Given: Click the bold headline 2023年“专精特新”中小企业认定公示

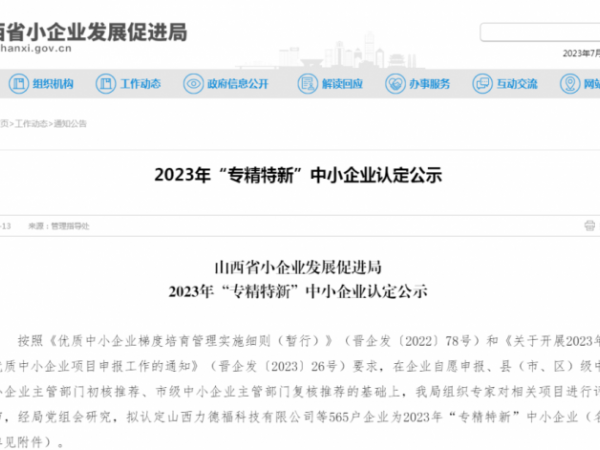Looking at the screenshot, I should (298, 176).
